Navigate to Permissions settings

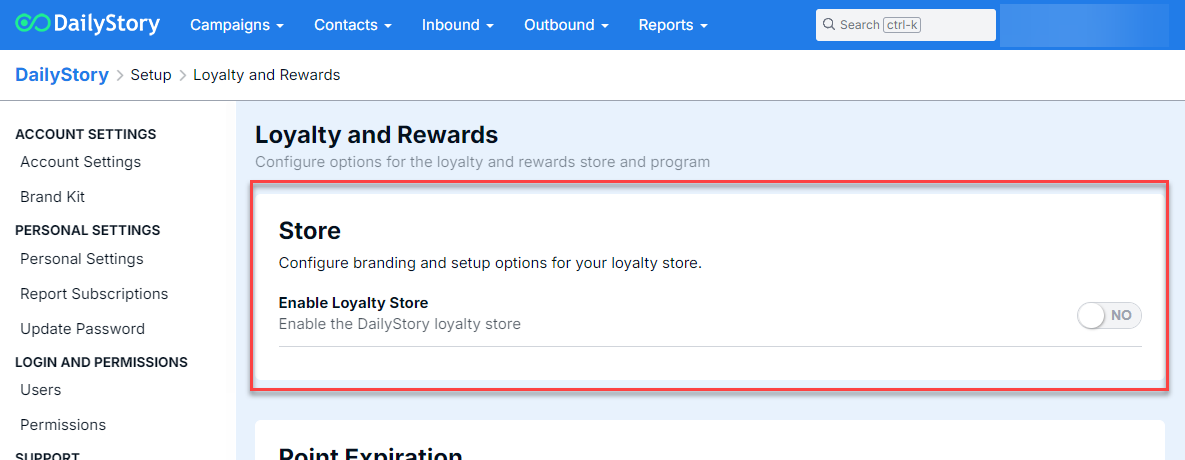pyautogui.click(x=63, y=425)
